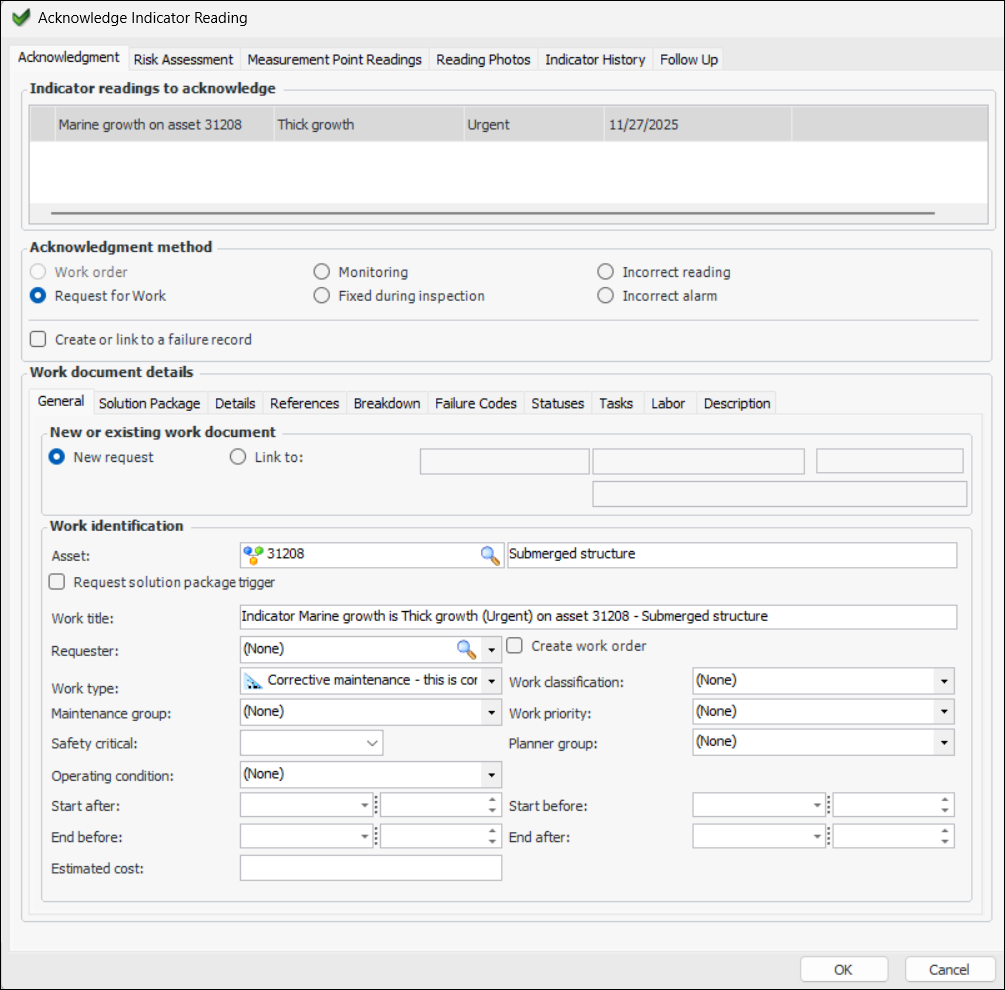Click the asset type icon beside 31208
Image resolution: width=1005 pixels, height=990 pixels.
coord(253,555)
